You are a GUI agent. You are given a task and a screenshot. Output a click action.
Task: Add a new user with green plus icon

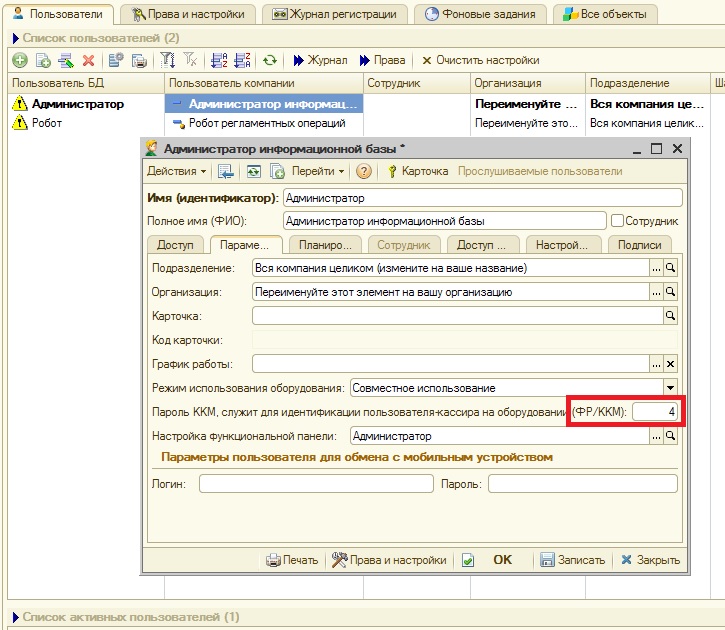[20, 60]
